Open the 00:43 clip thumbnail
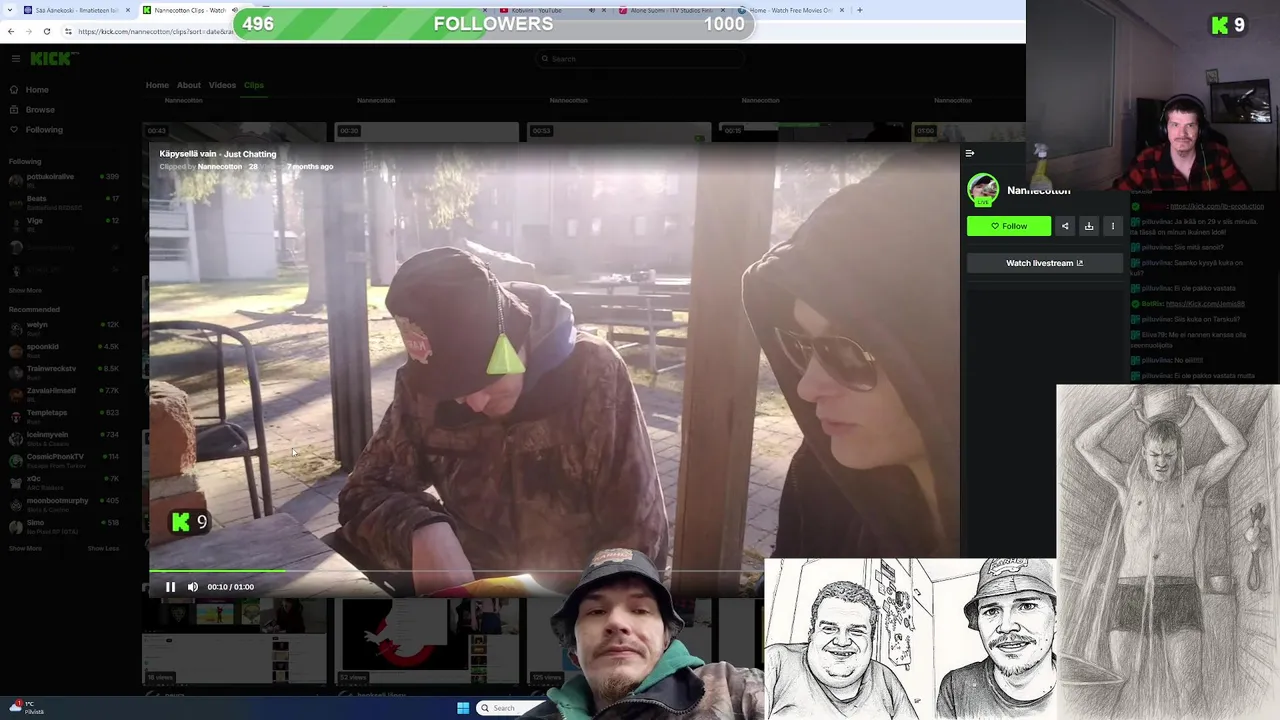This screenshot has width=1280, height=720. click(235, 132)
